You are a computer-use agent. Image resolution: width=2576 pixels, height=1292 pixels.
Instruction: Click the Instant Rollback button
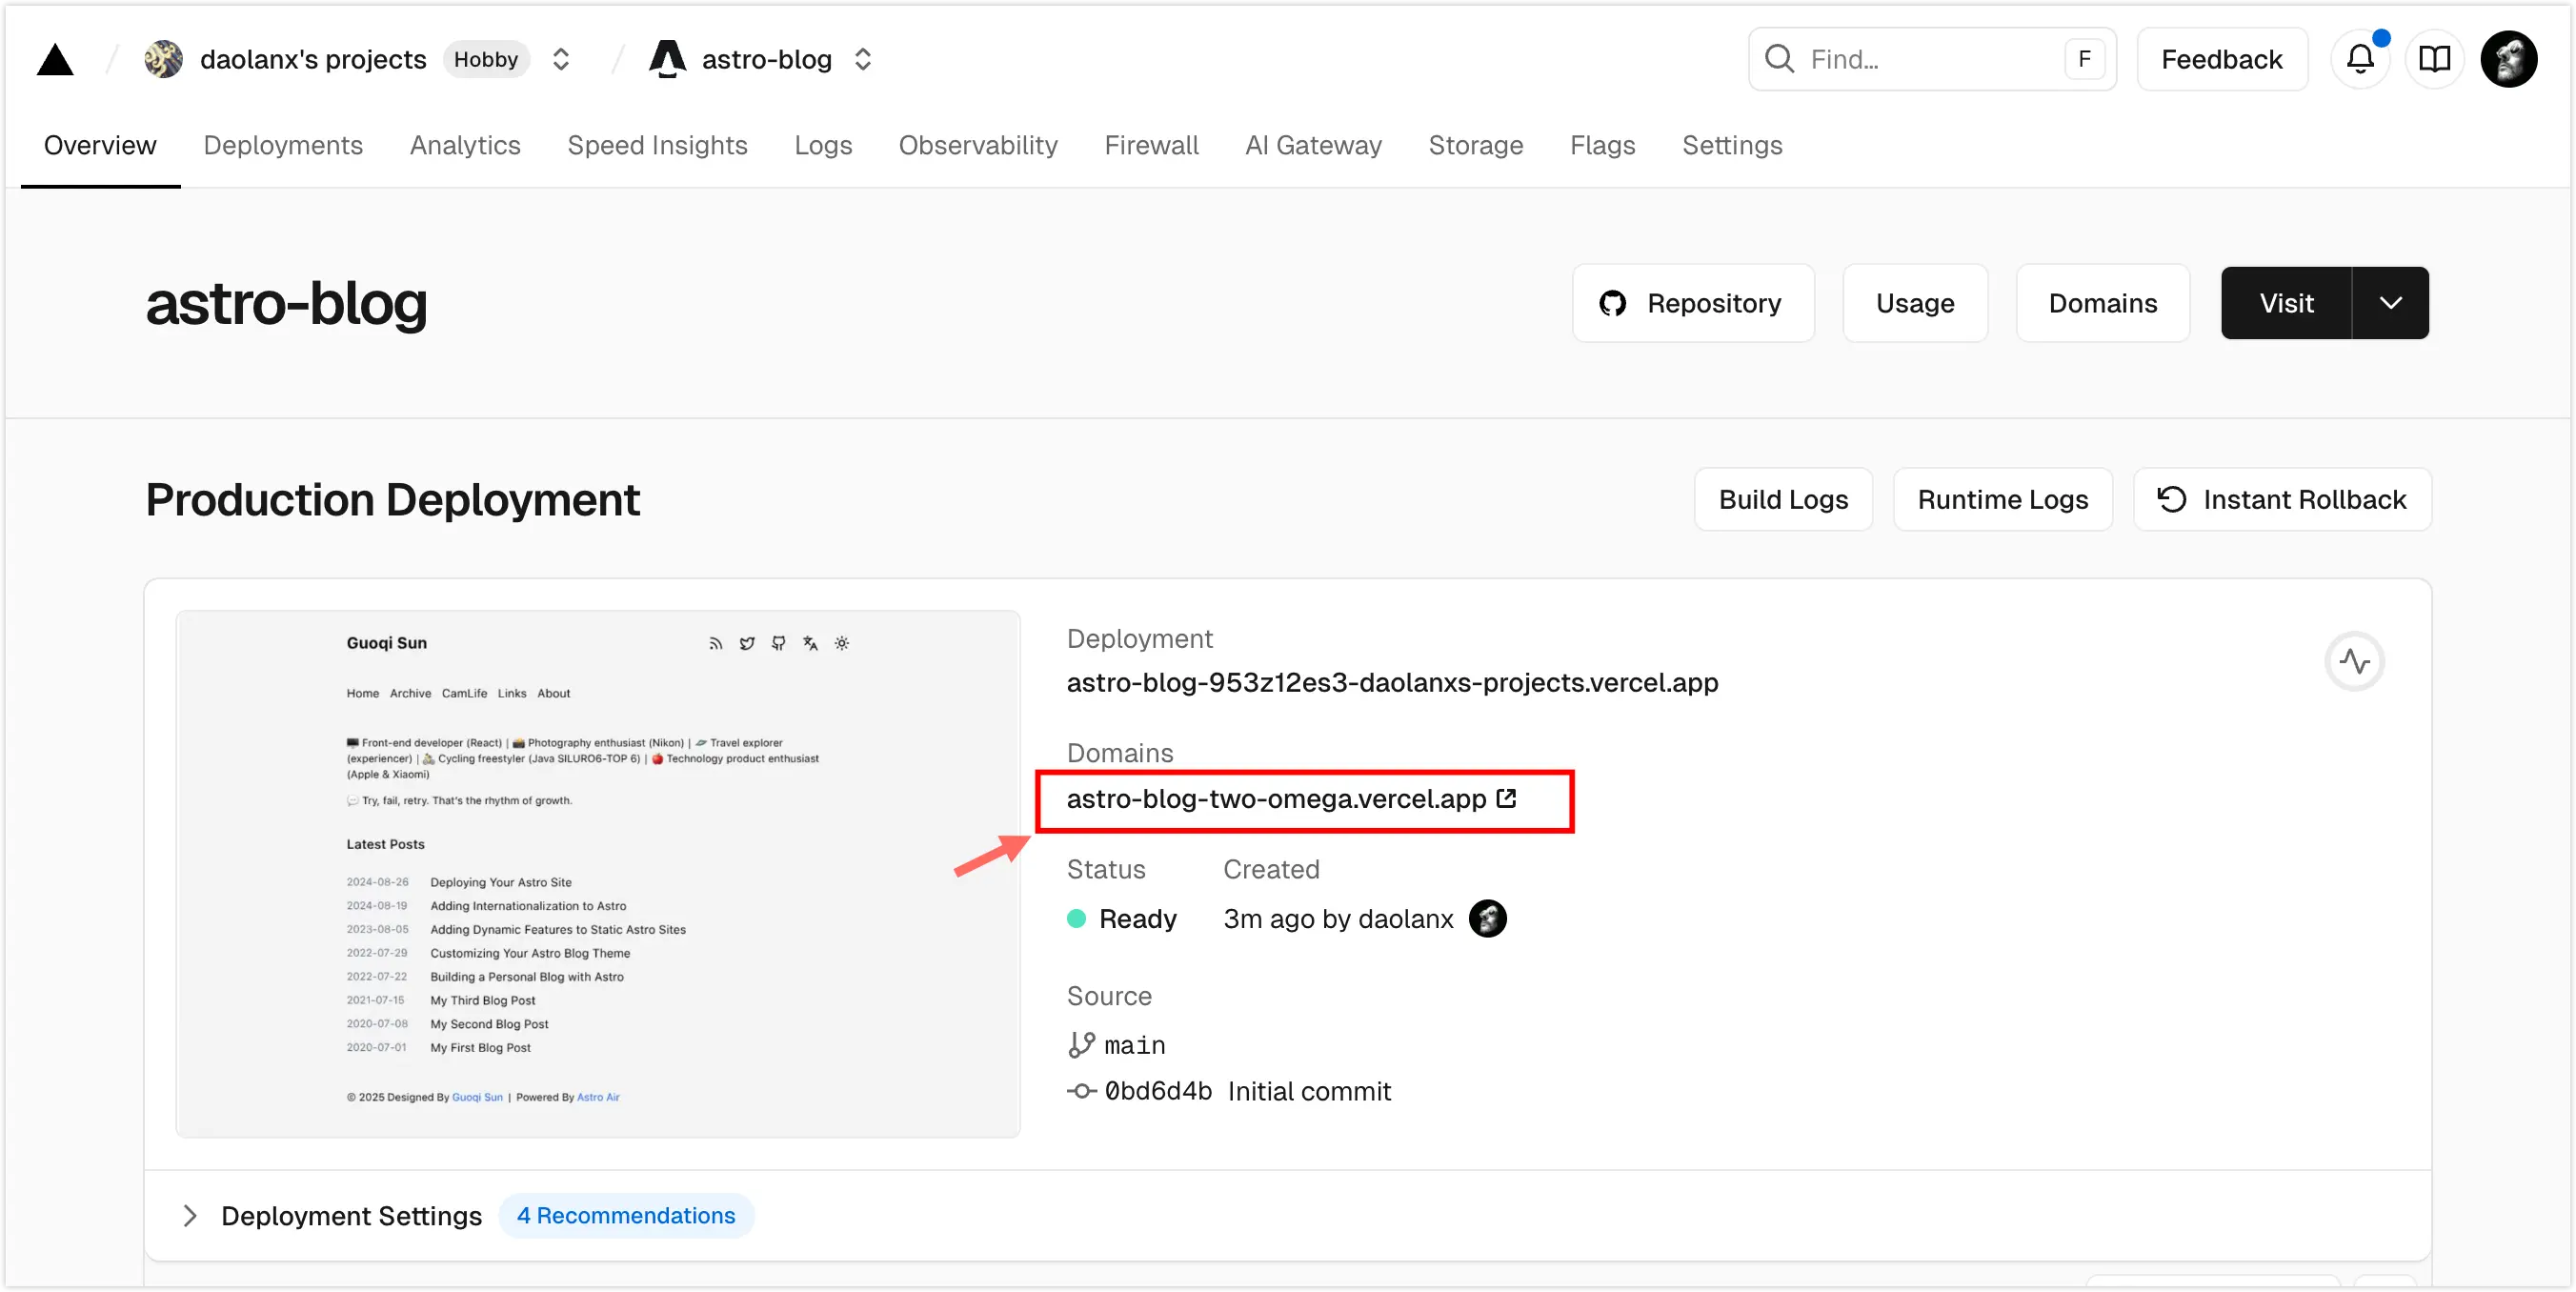pos(2282,499)
